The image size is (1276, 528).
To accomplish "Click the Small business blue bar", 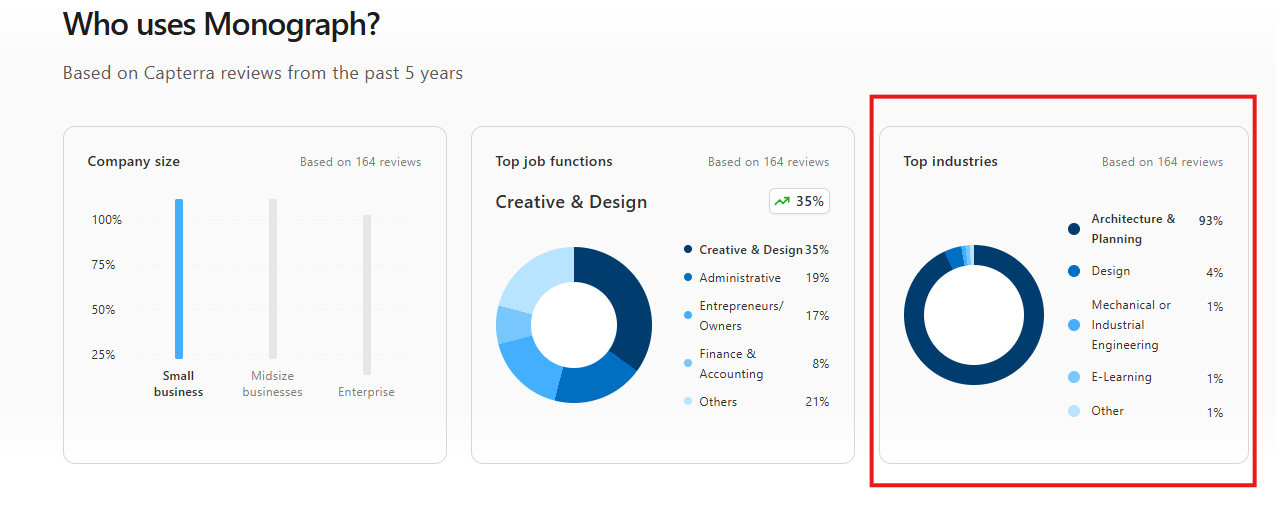I will [x=179, y=278].
